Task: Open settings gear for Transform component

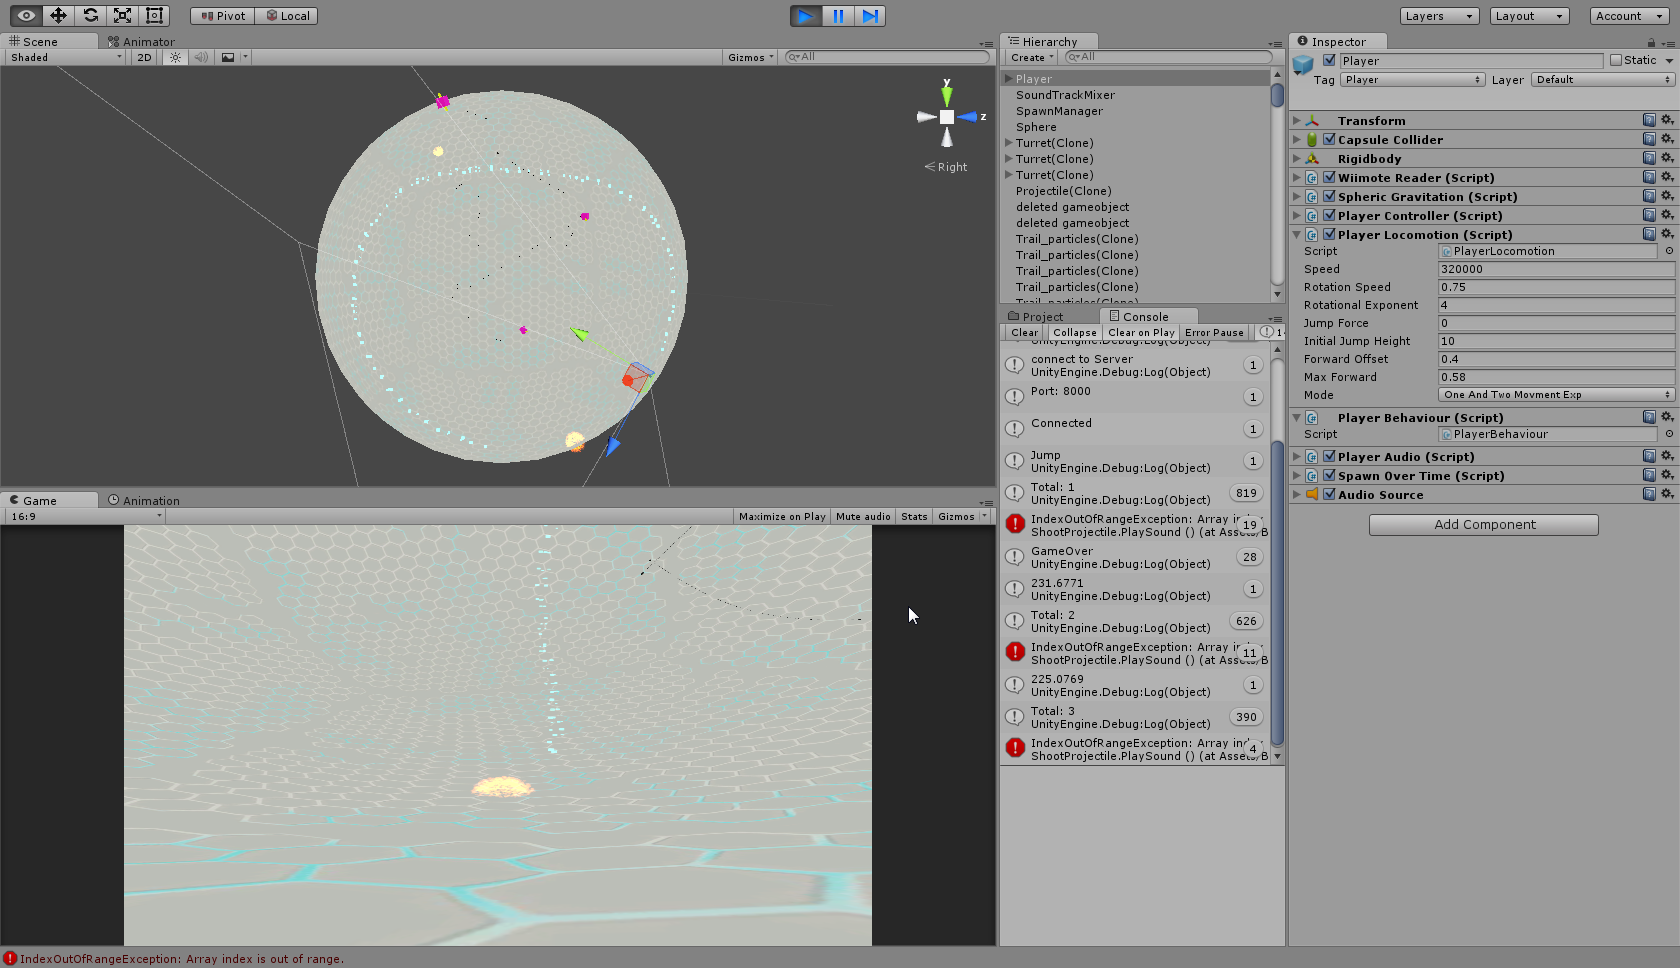Action: (x=1667, y=120)
